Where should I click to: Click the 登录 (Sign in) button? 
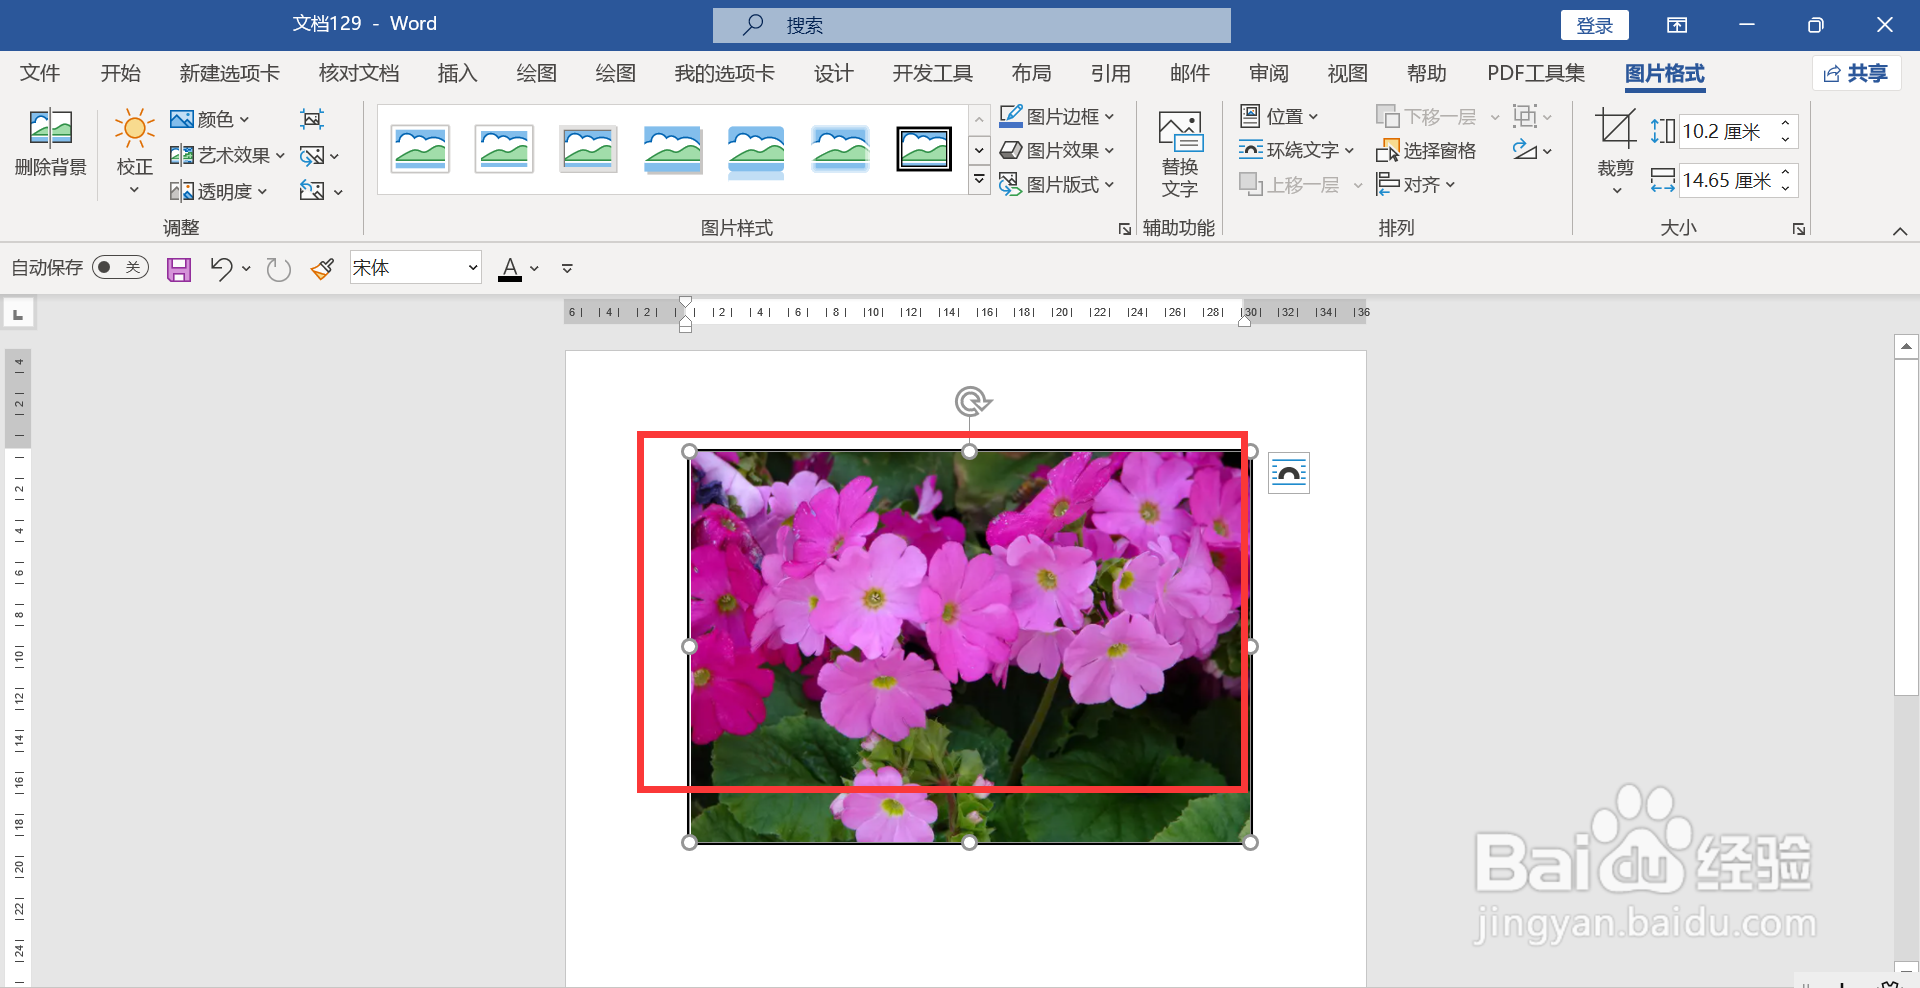(x=1595, y=25)
